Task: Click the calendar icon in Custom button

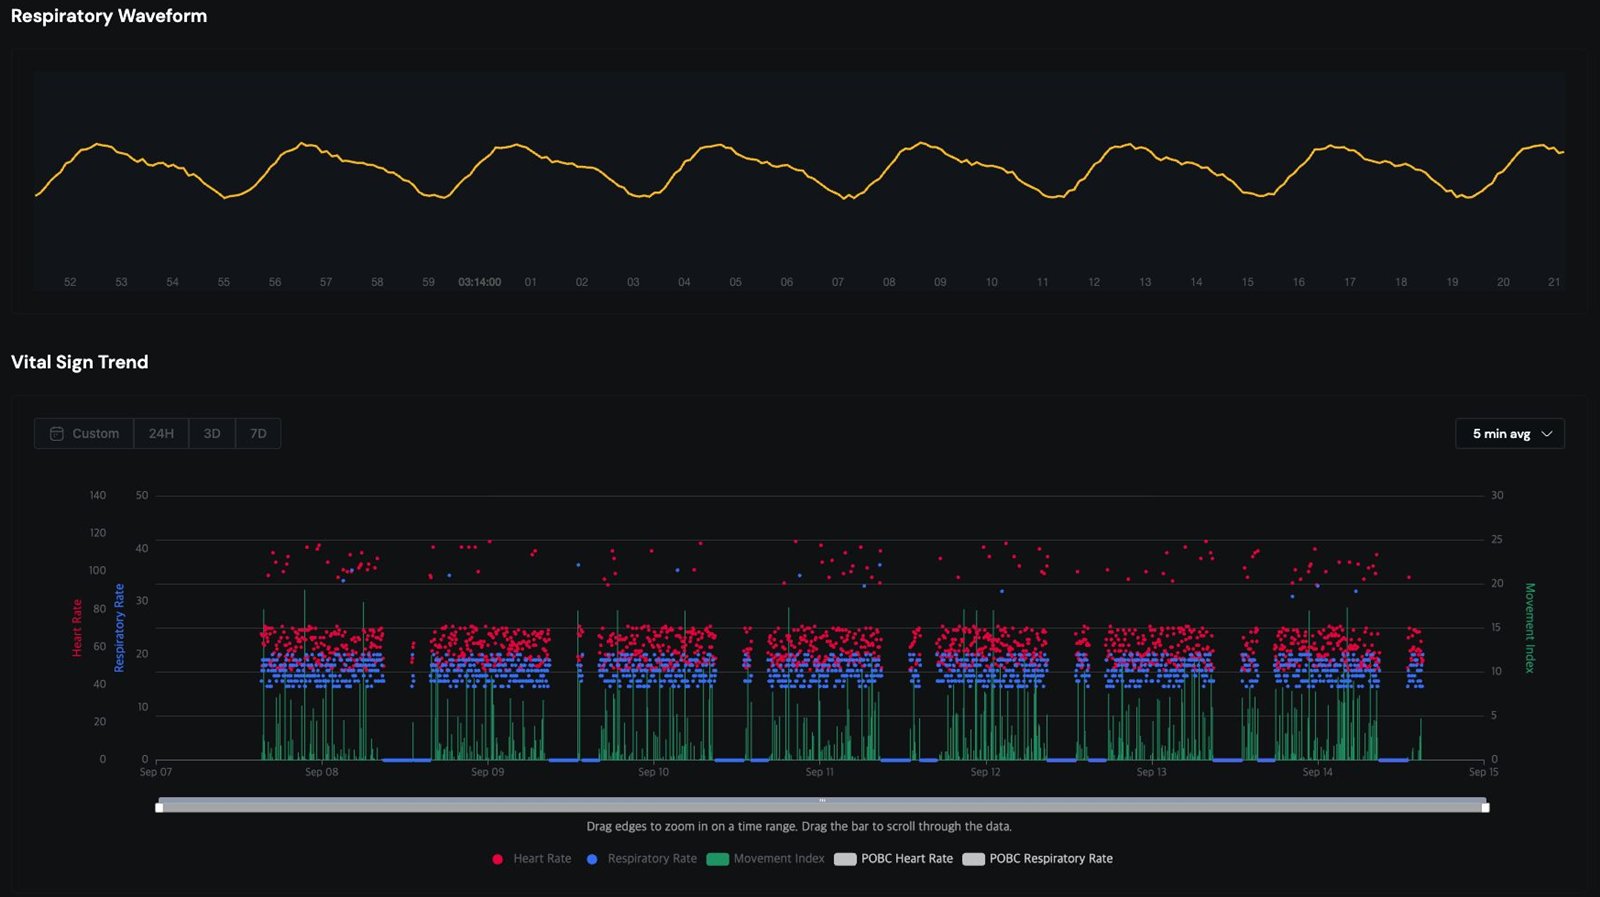Action: pyautogui.click(x=57, y=433)
